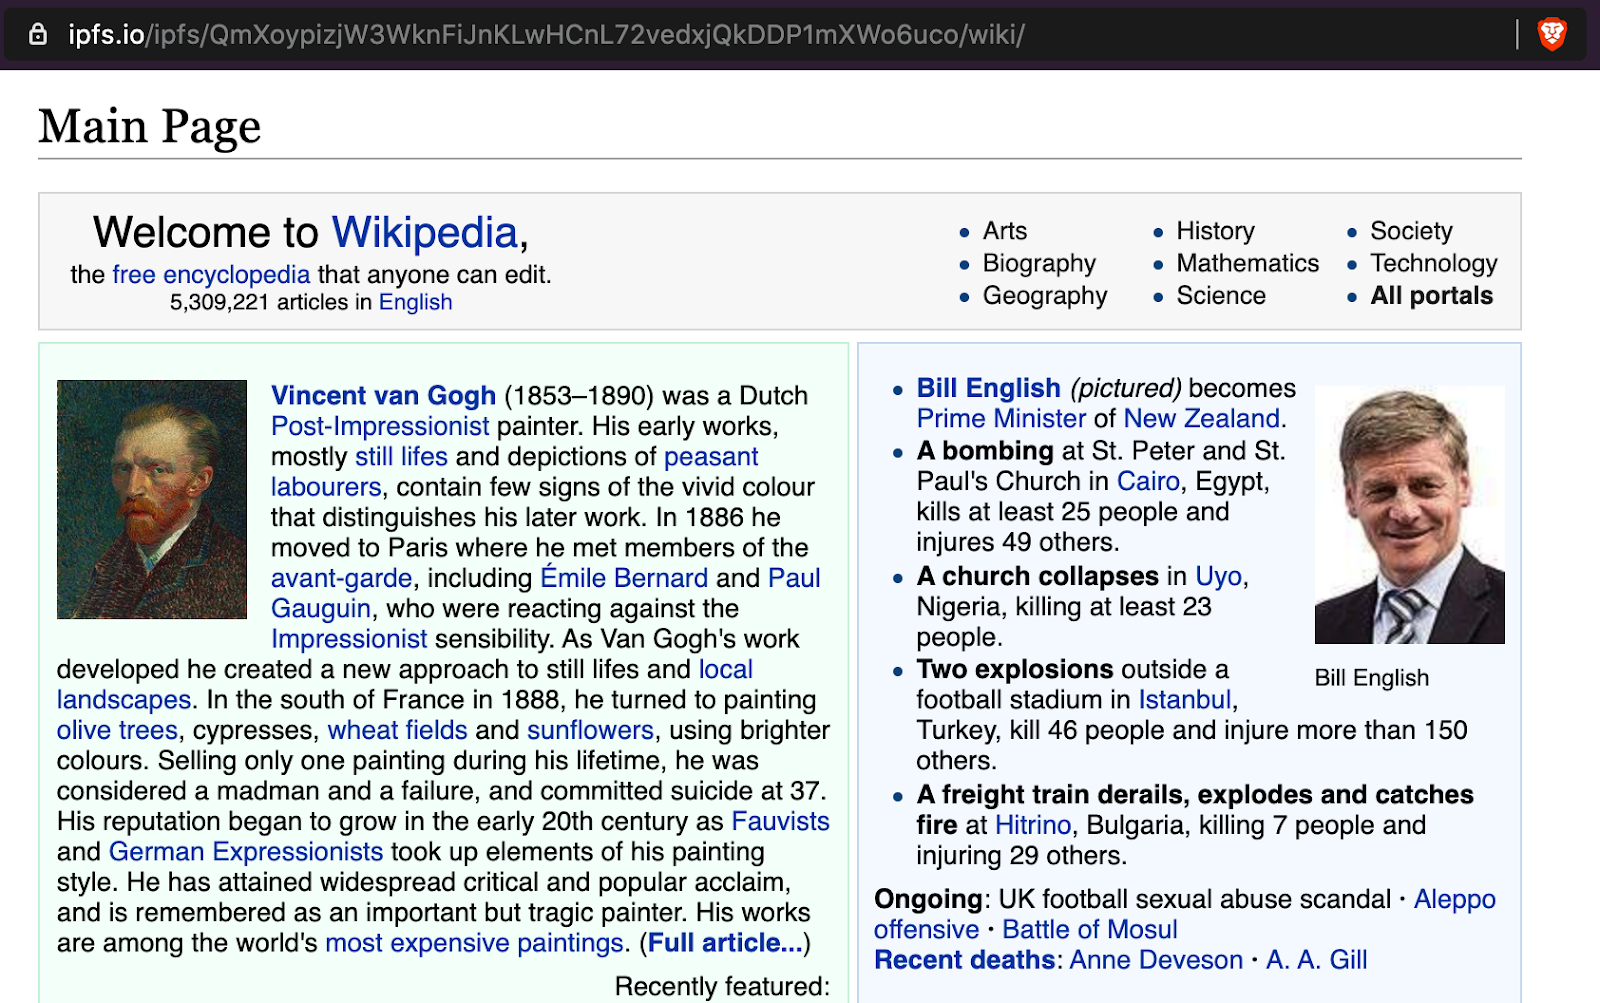Follow the Fauvists link
The height and width of the screenshot is (1003, 1600).
780,821
